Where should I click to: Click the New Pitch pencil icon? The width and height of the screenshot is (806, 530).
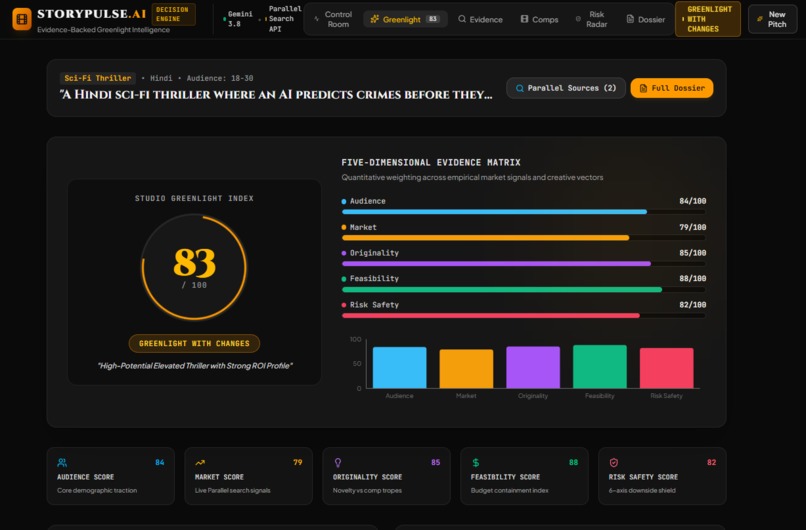tap(759, 19)
